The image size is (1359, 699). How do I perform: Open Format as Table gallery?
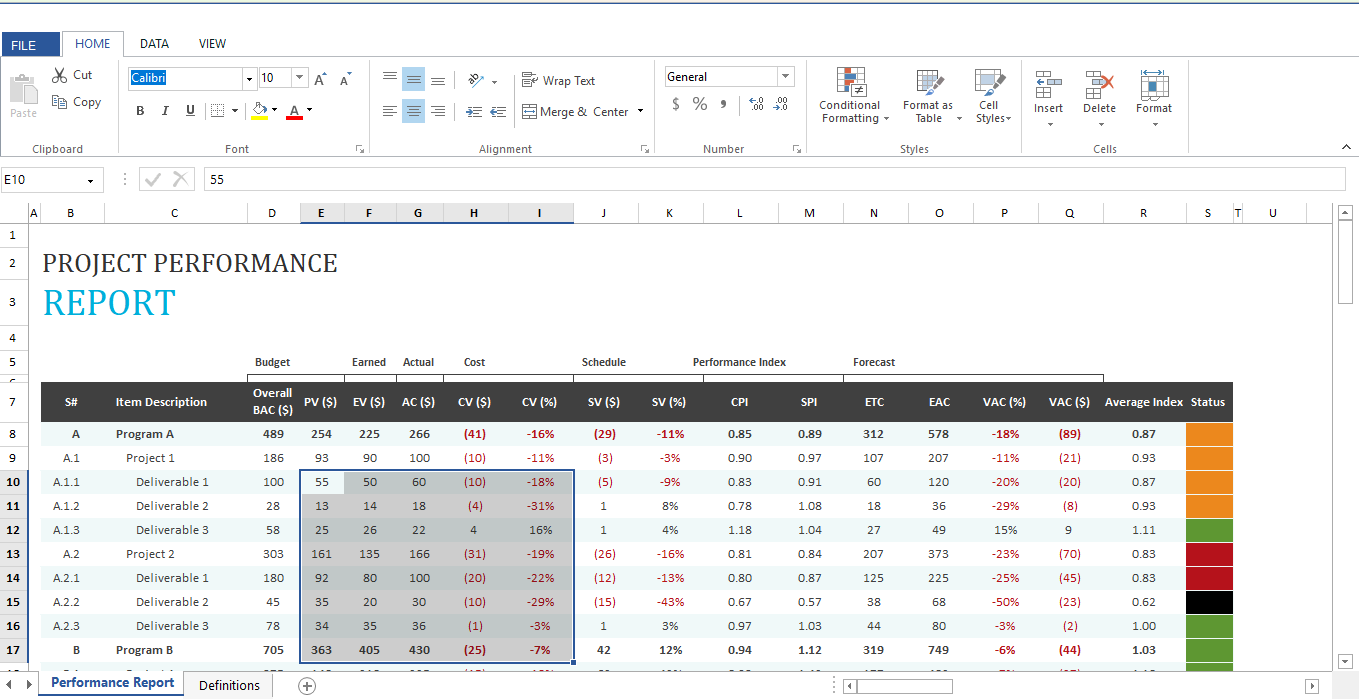pos(930,96)
